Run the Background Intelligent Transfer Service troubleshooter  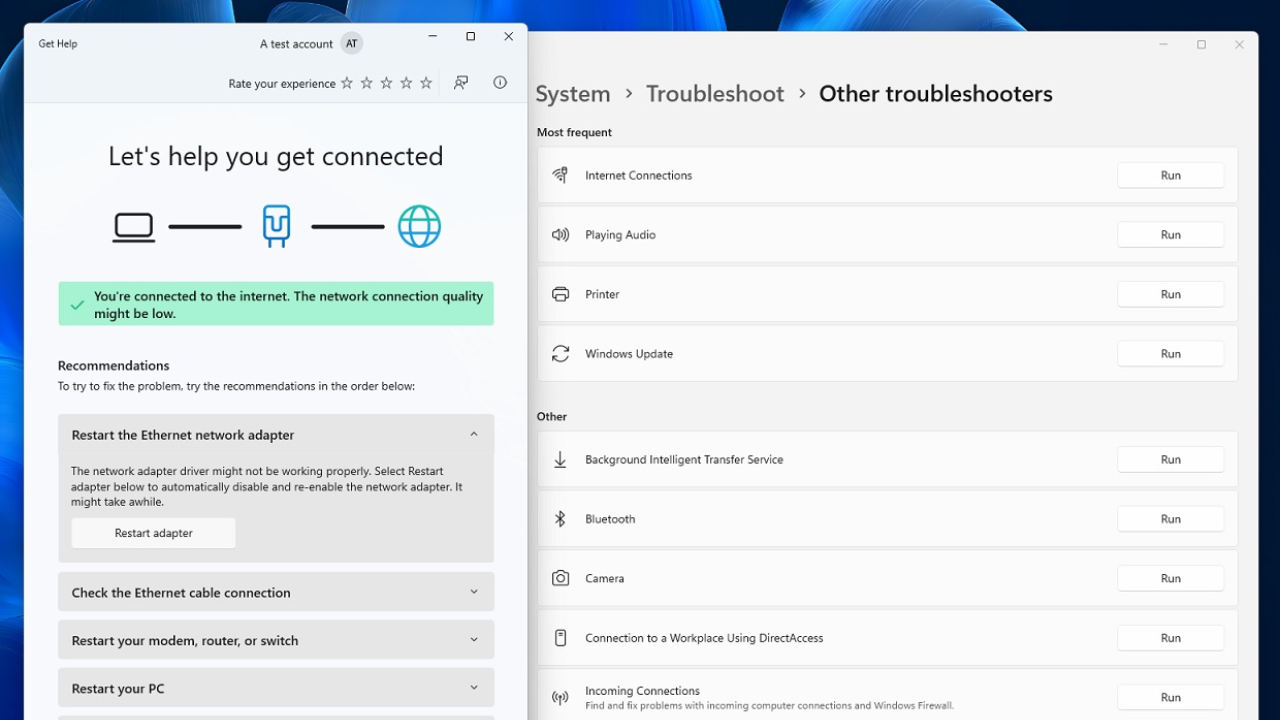1170,460
